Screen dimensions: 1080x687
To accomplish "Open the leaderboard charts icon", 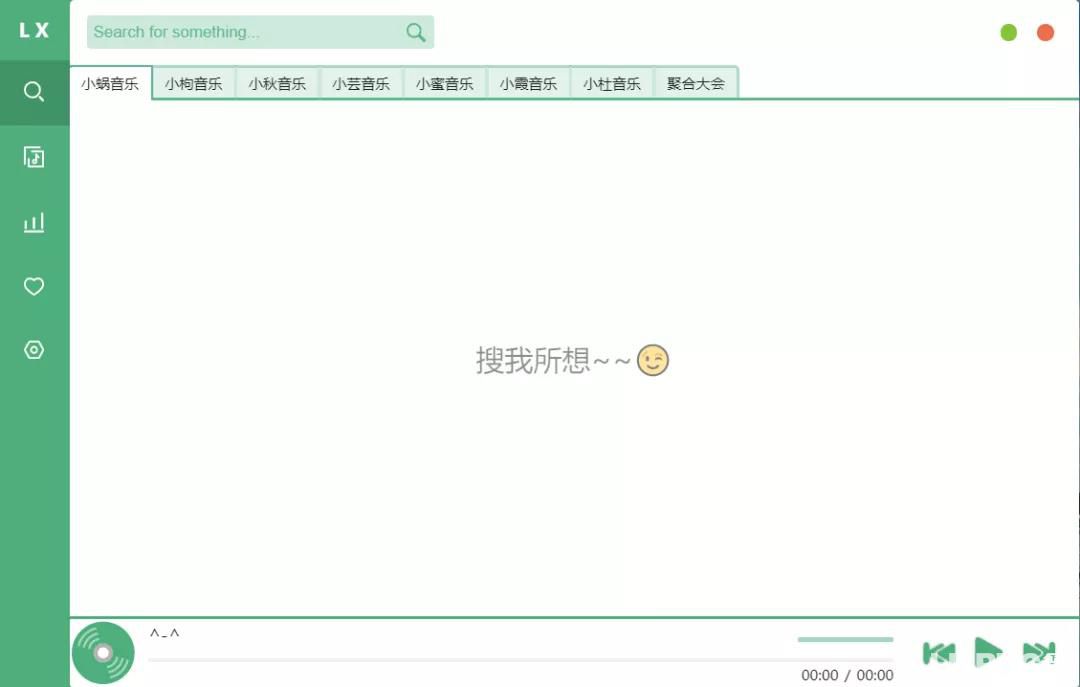I will coord(34,222).
